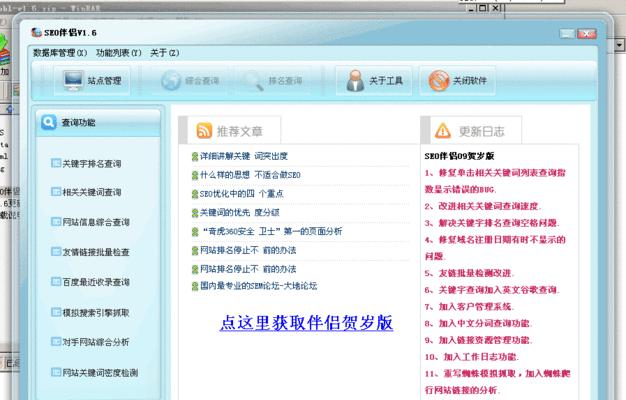Select 网站信息综合查询 in the sidebar

pos(96,222)
